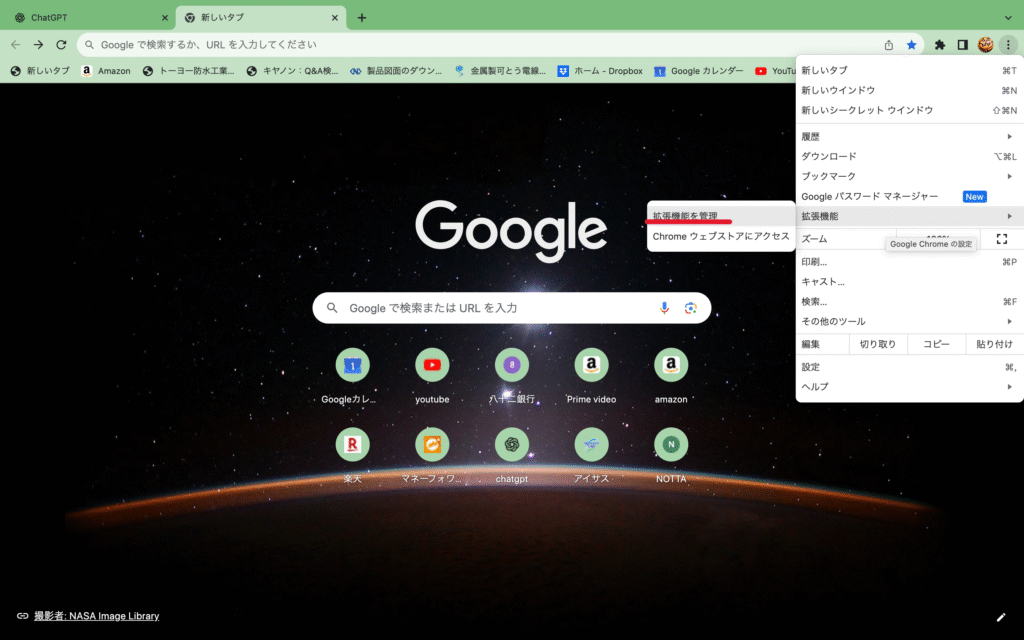
Task: Open the 八十二銀行 shortcut tile
Action: click(512, 376)
